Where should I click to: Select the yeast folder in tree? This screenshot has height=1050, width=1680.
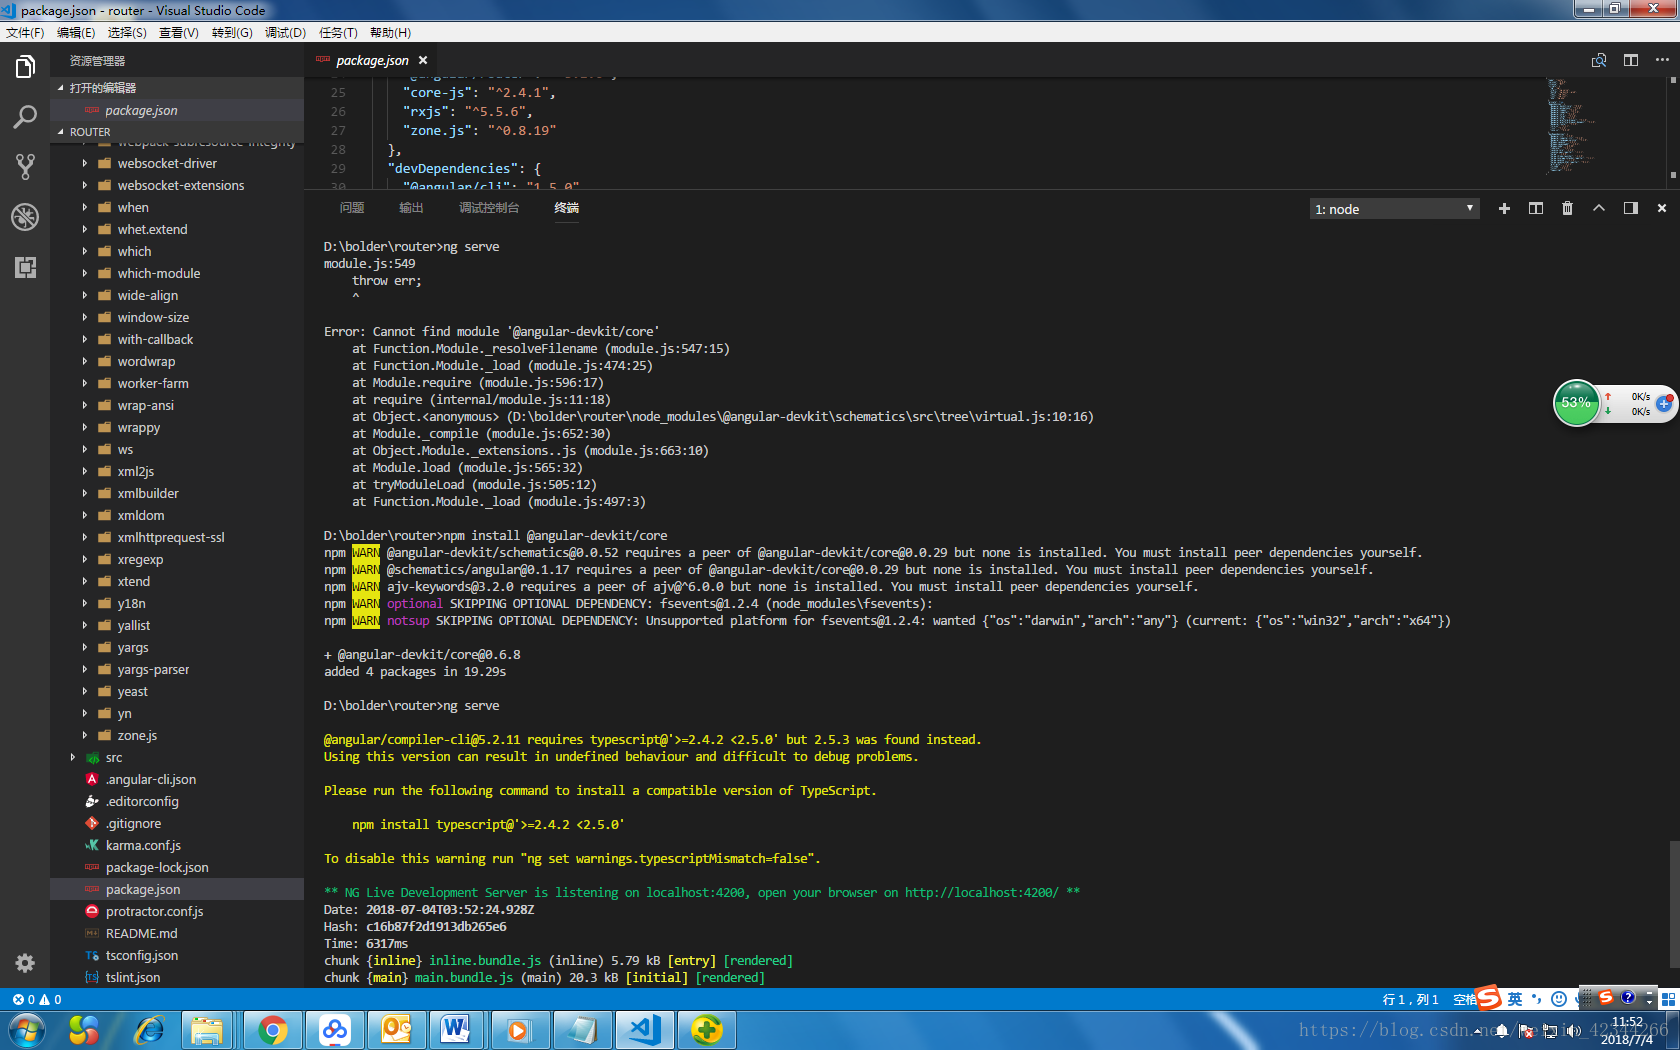[177, 691]
